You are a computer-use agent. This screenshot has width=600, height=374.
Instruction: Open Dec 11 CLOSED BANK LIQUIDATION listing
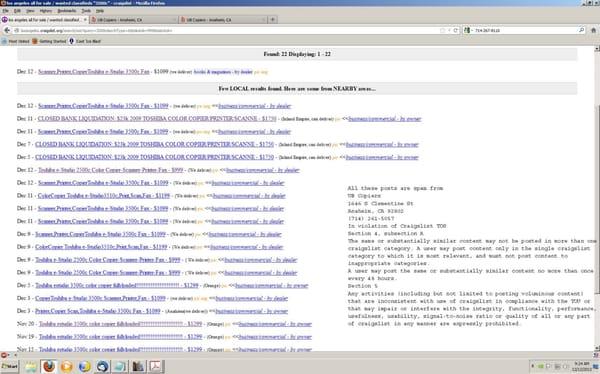(x=157, y=119)
